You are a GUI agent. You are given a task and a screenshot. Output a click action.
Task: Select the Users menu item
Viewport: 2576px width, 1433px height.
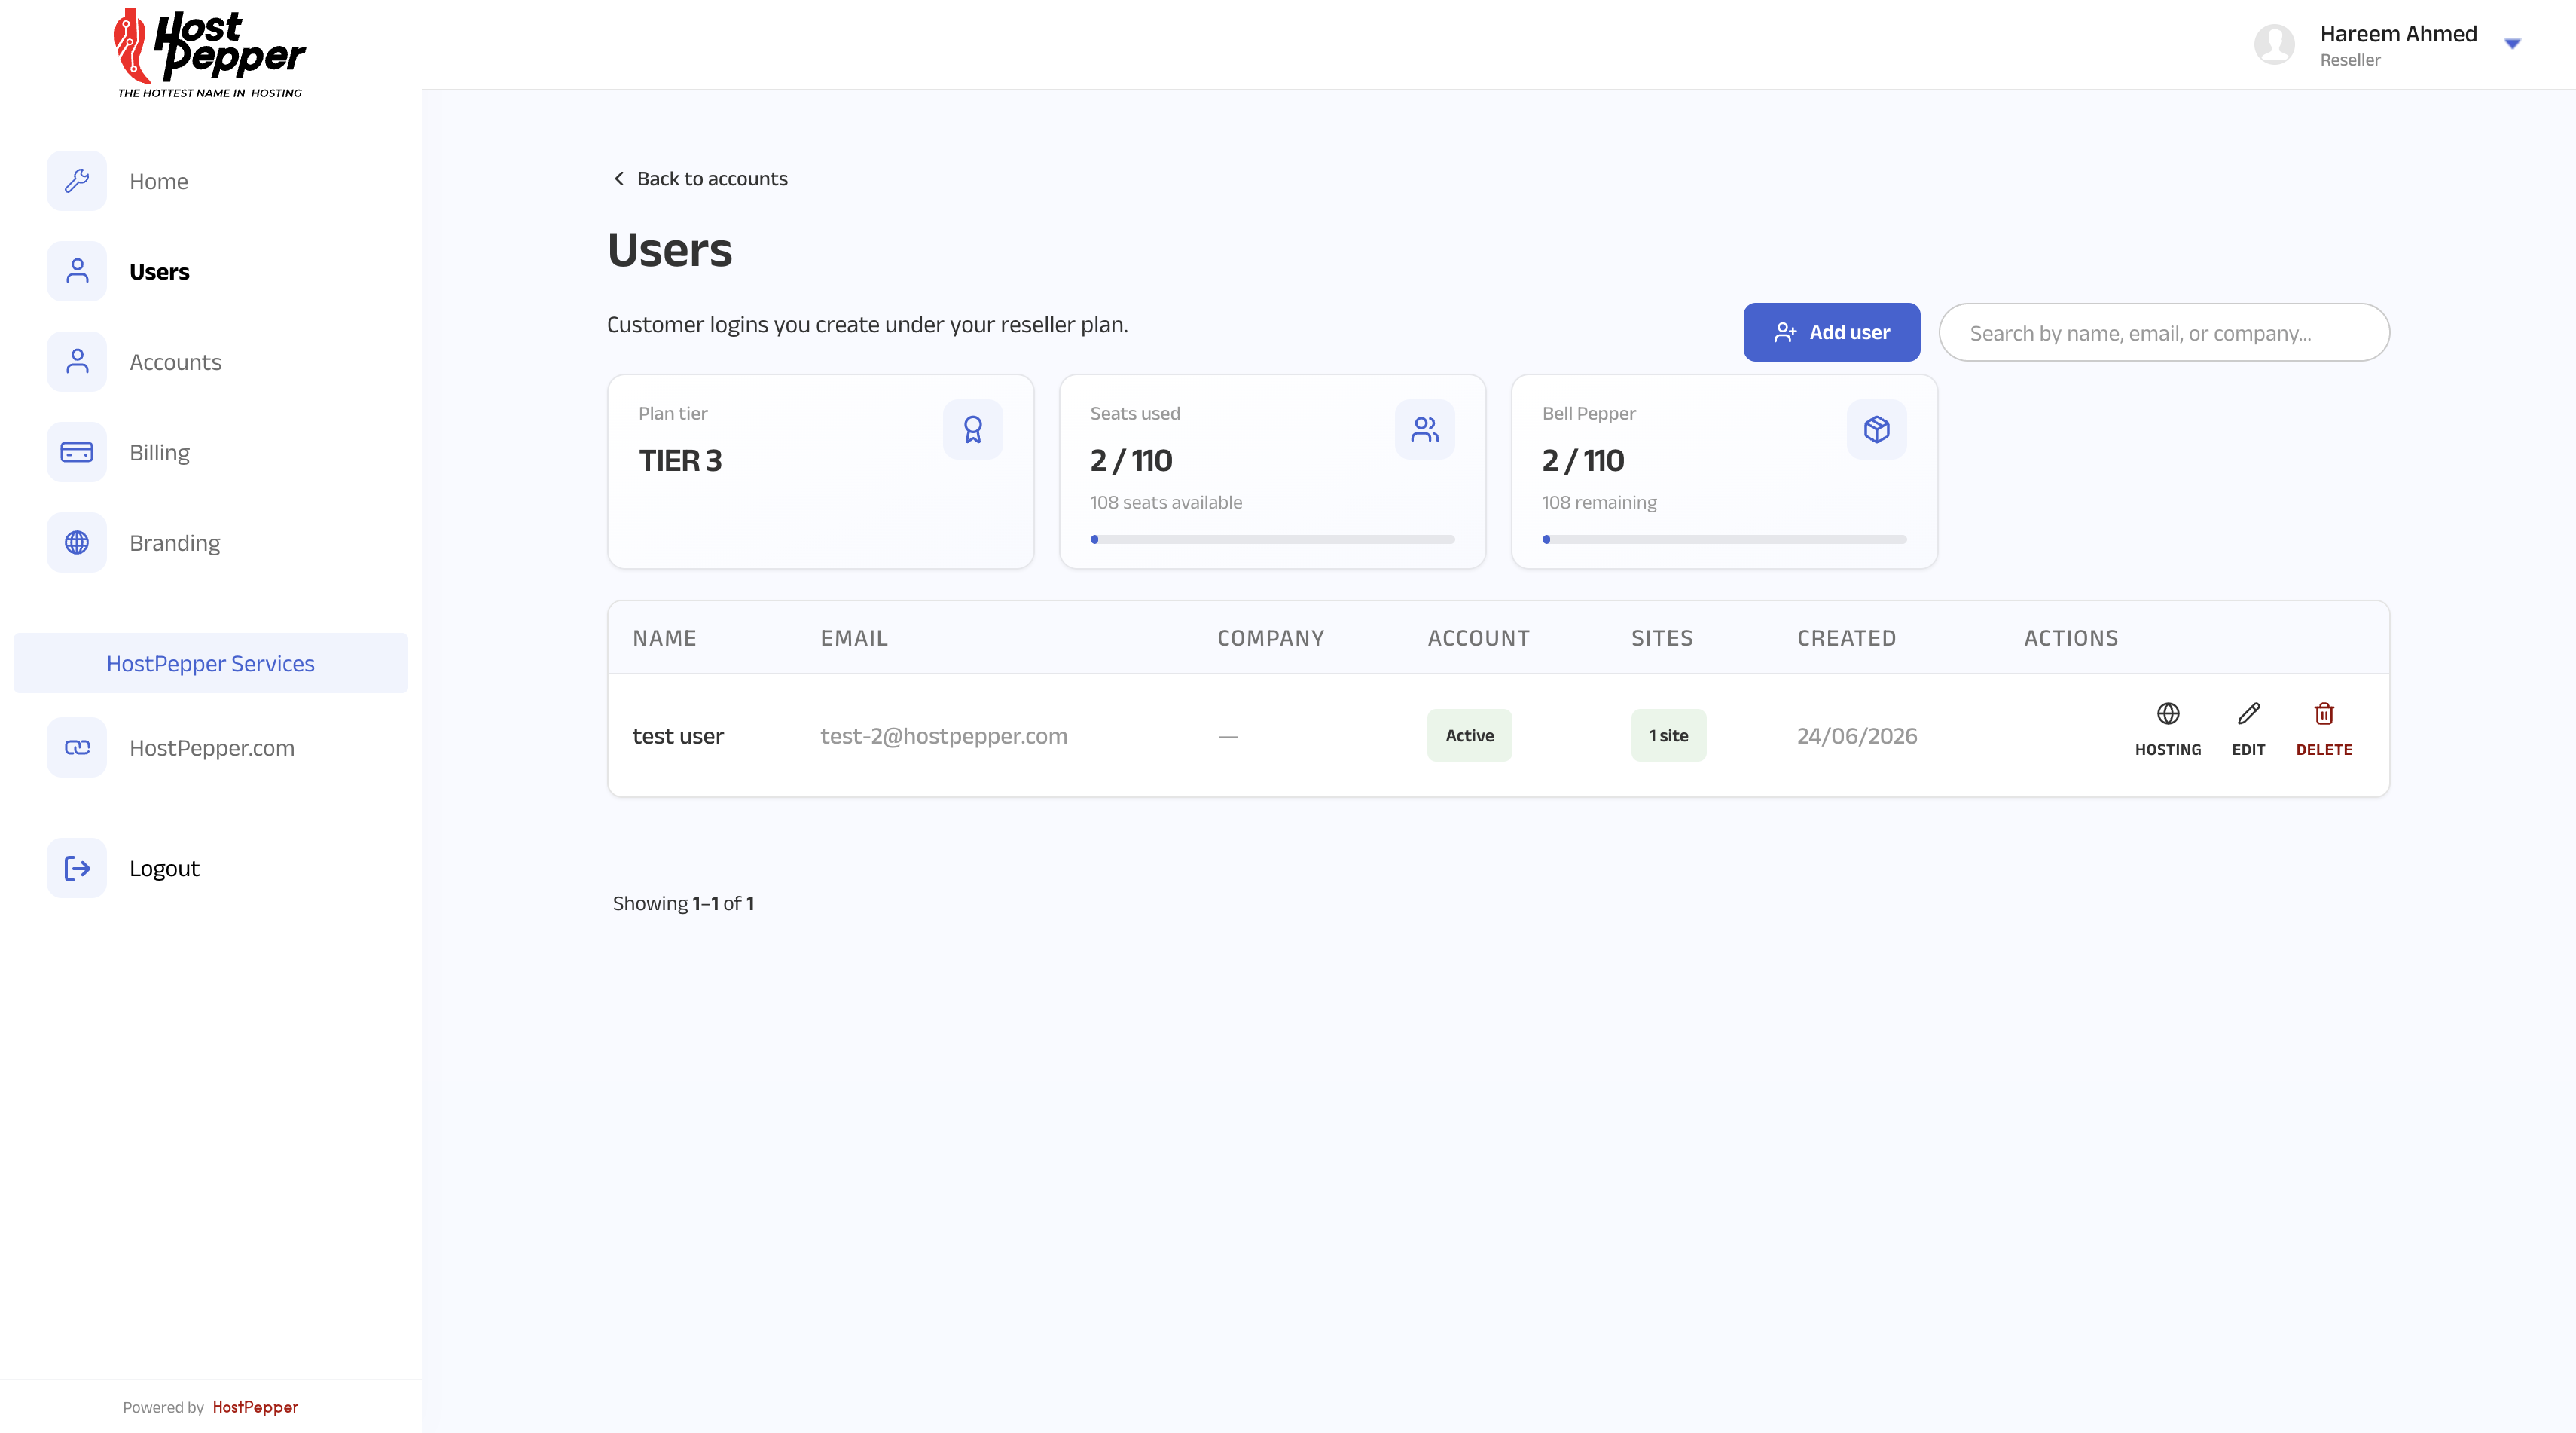pyautogui.click(x=159, y=272)
